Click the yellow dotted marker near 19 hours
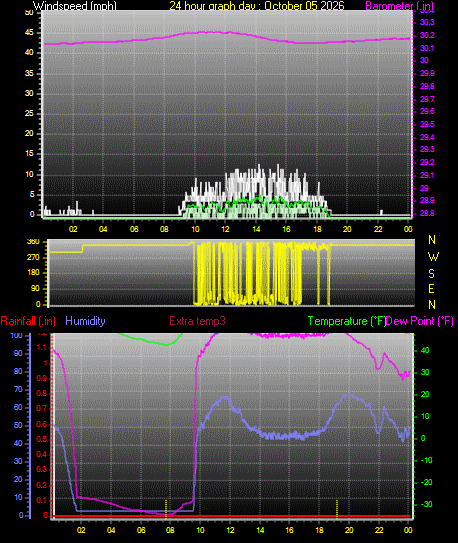The image size is (458, 543). click(x=337, y=509)
